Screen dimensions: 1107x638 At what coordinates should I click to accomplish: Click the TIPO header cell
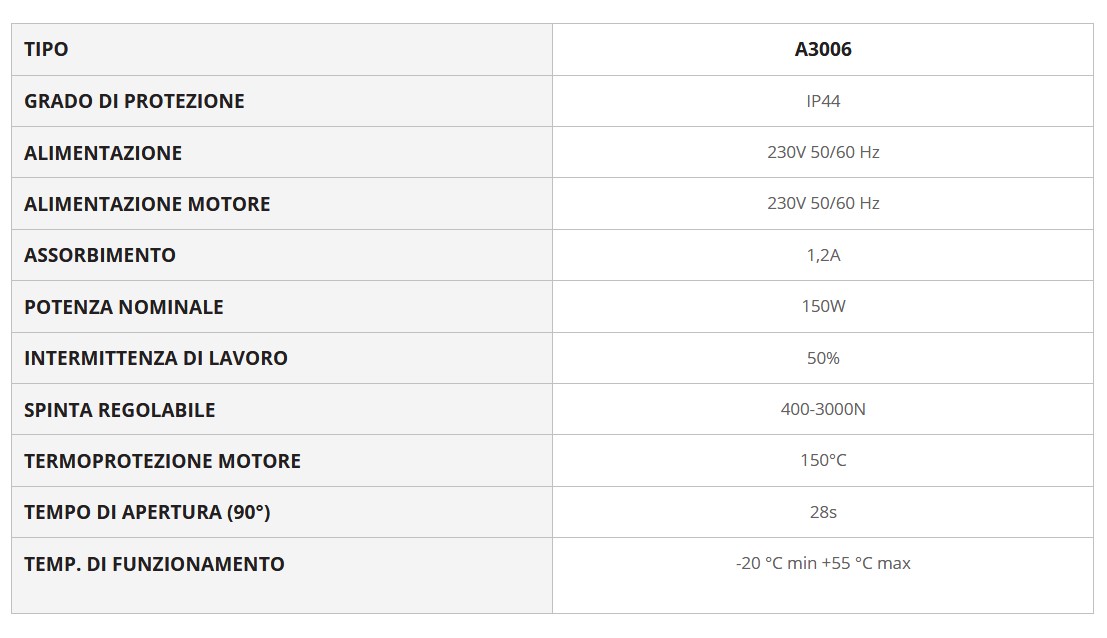[x=46, y=49]
